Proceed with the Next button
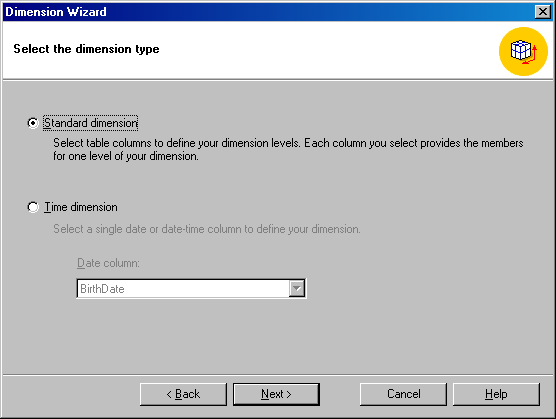 coord(276,394)
